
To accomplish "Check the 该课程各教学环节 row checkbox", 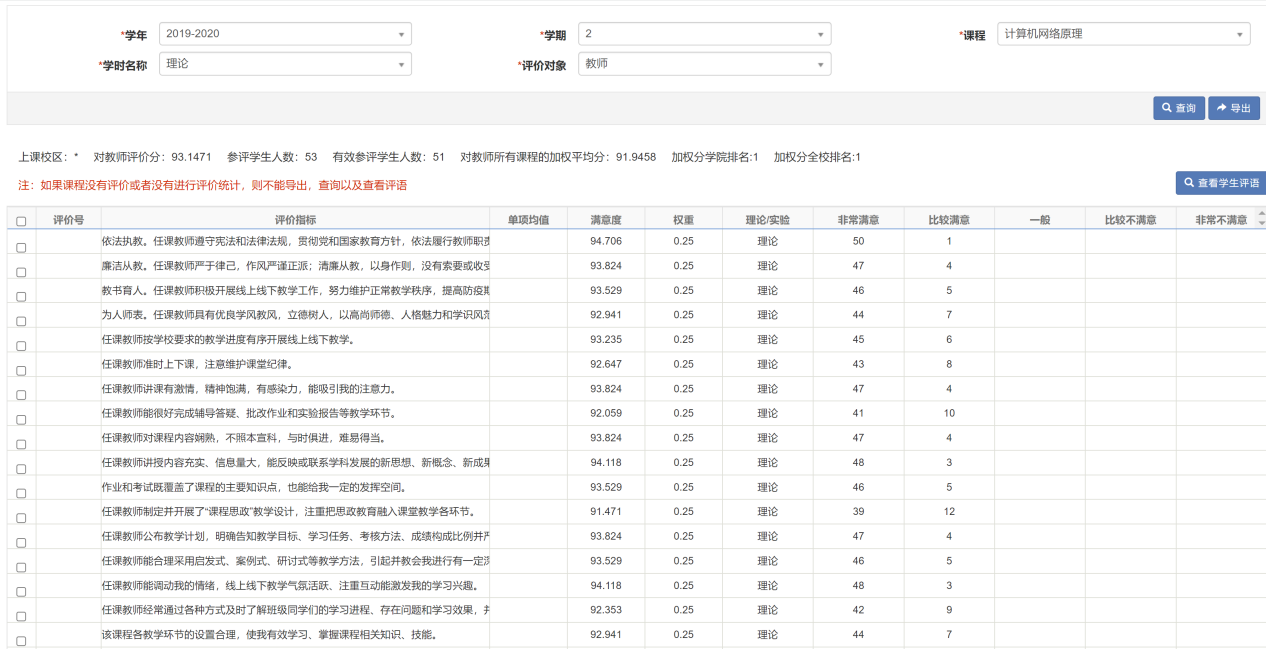I will pos(21,641).
